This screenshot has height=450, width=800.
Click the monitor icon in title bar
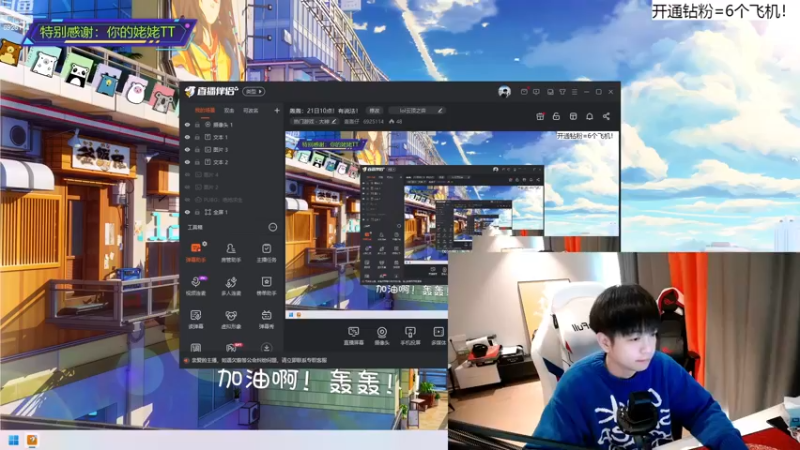click(550, 92)
